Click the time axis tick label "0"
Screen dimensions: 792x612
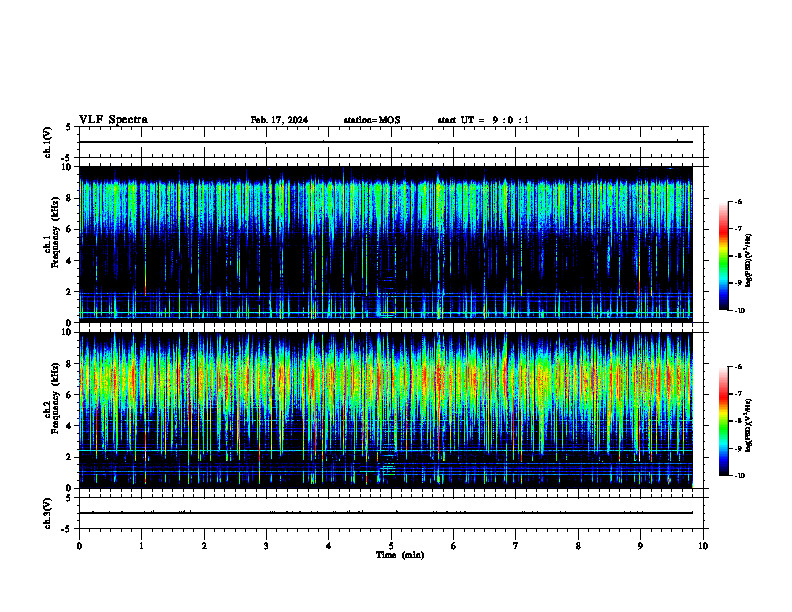[79, 546]
